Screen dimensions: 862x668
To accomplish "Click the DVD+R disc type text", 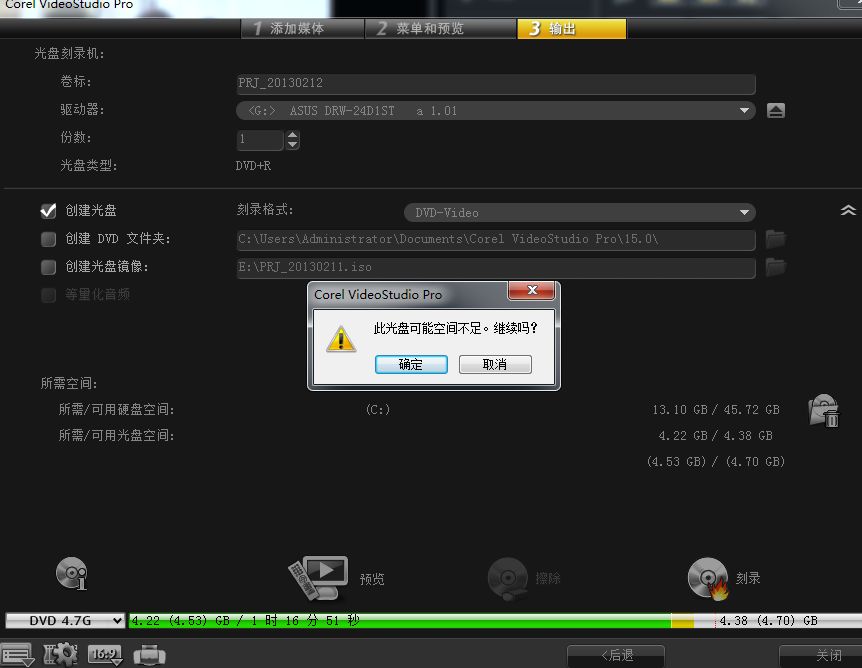I will [253, 166].
